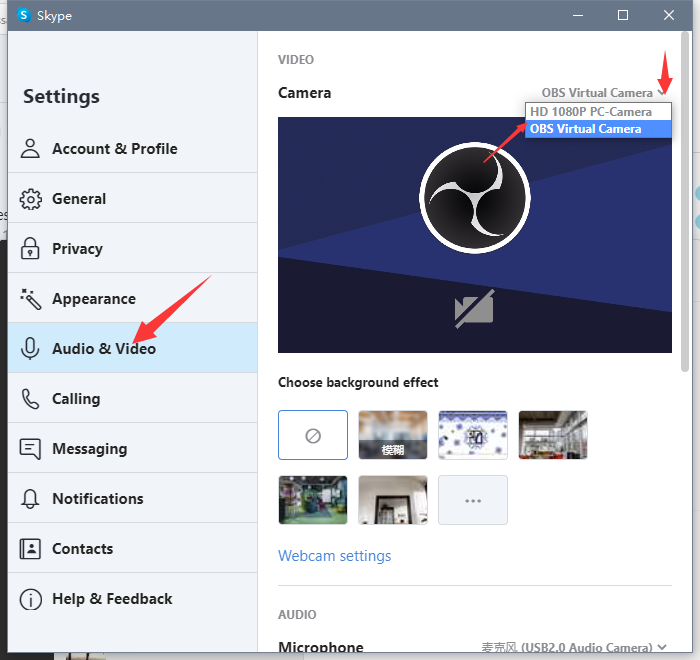Image resolution: width=700 pixels, height=660 pixels.
Task: Choose HD 1080P PC-Camera from list
Action: [x=598, y=112]
